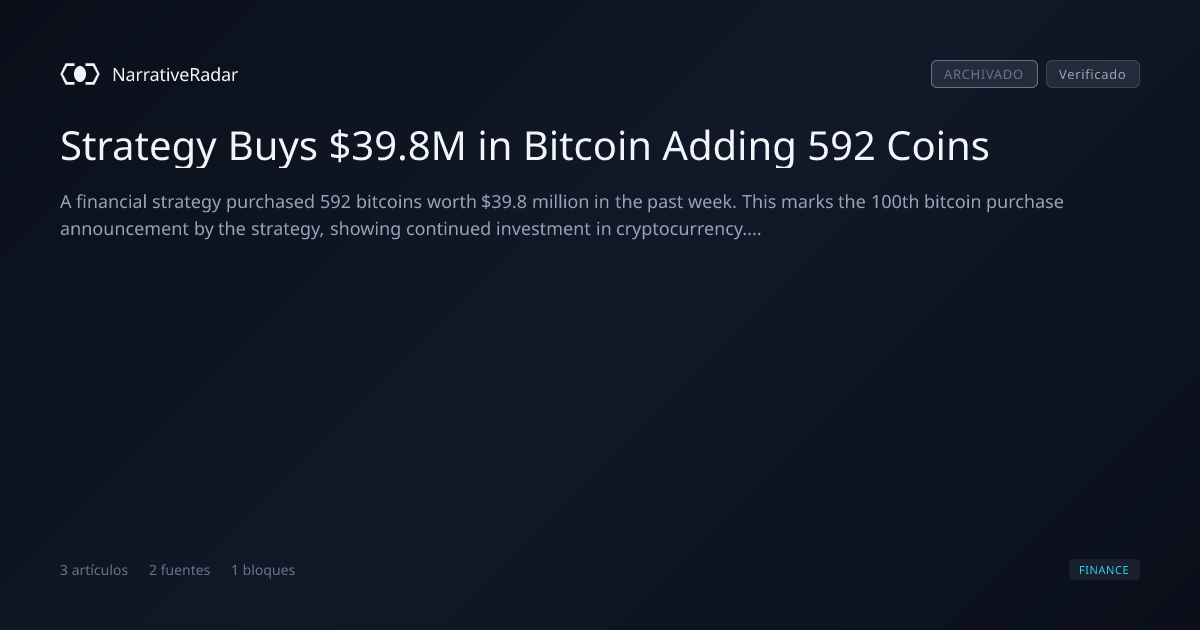Open the Strategy Buys Bitcoin headline

(525, 147)
